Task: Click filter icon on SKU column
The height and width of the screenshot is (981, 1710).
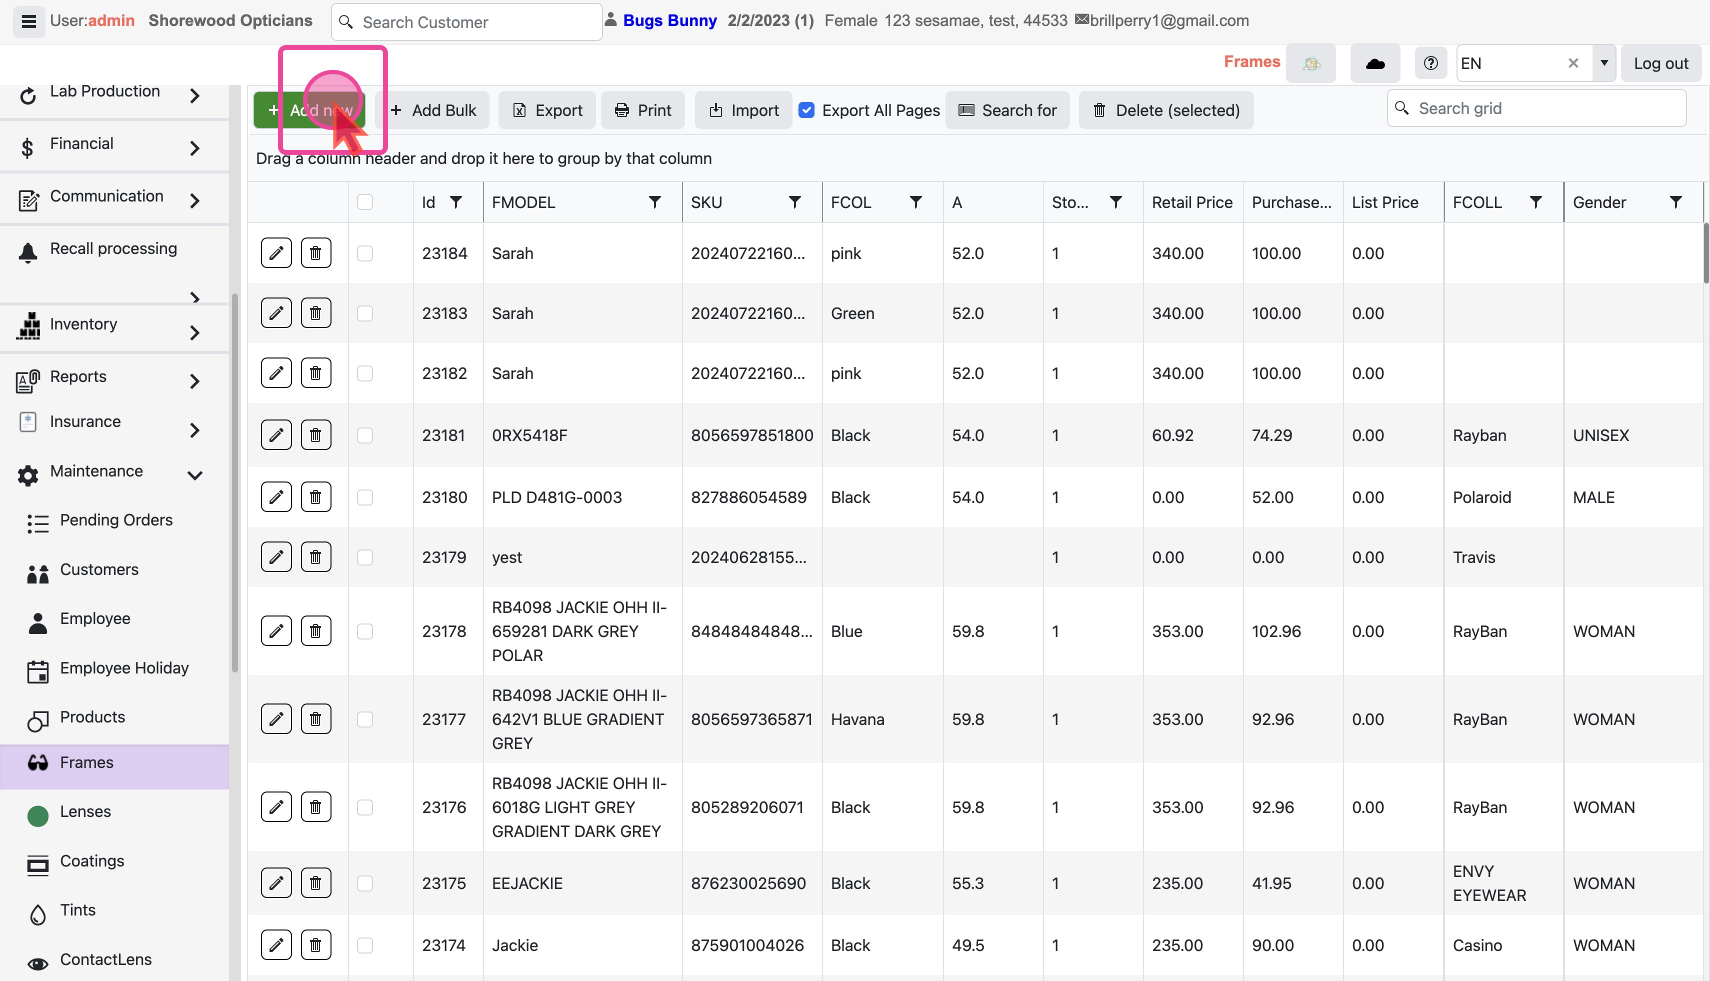Action: pyautogui.click(x=795, y=202)
